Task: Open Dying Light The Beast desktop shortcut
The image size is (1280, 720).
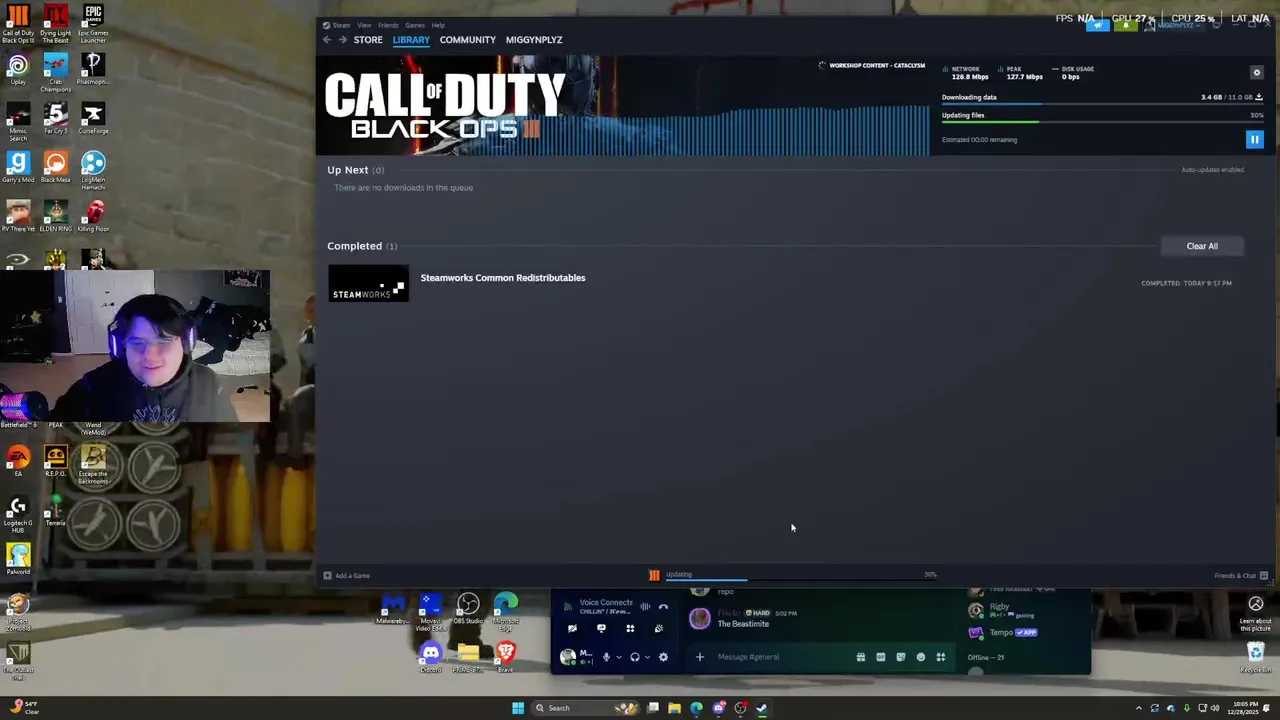Action: click(56, 24)
